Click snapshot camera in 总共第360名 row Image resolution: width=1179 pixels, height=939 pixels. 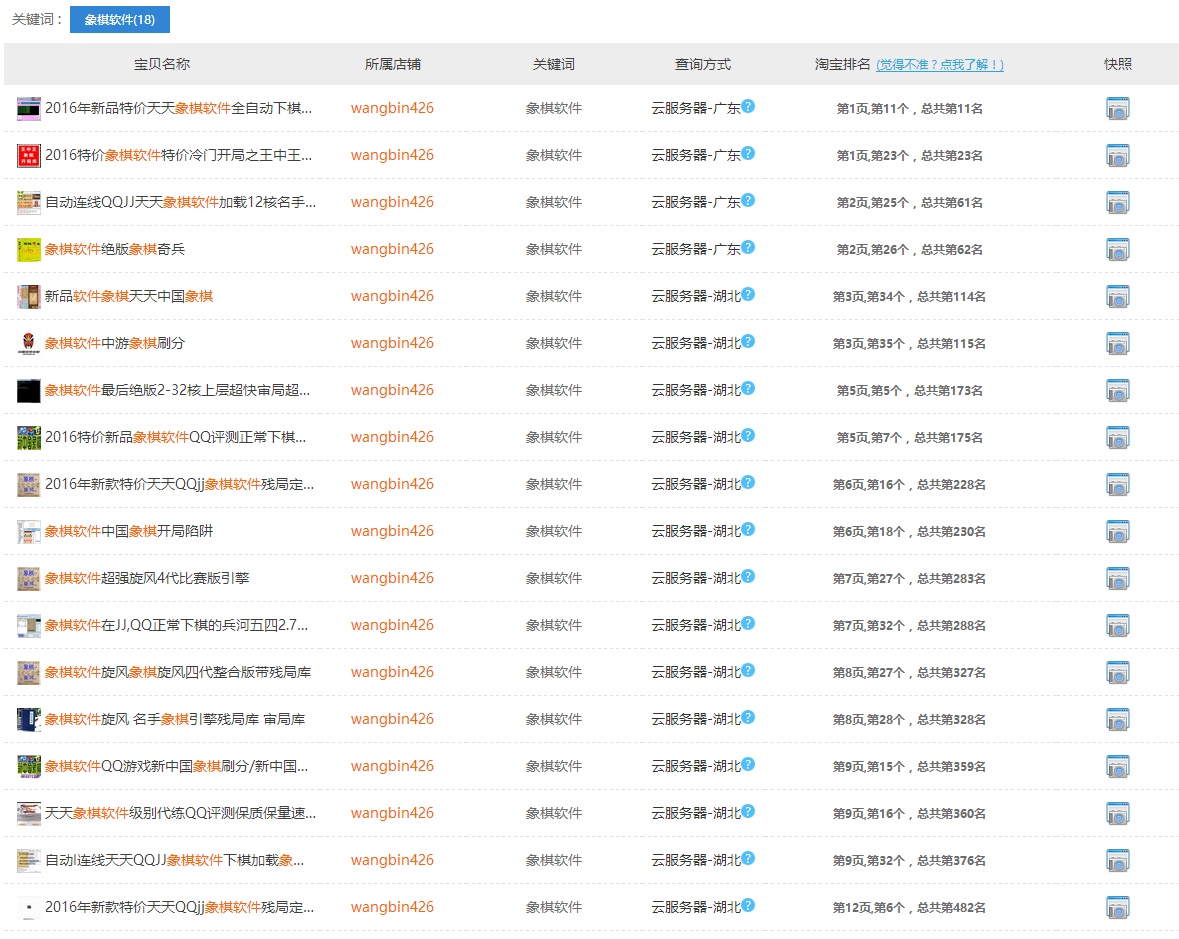coord(1117,813)
